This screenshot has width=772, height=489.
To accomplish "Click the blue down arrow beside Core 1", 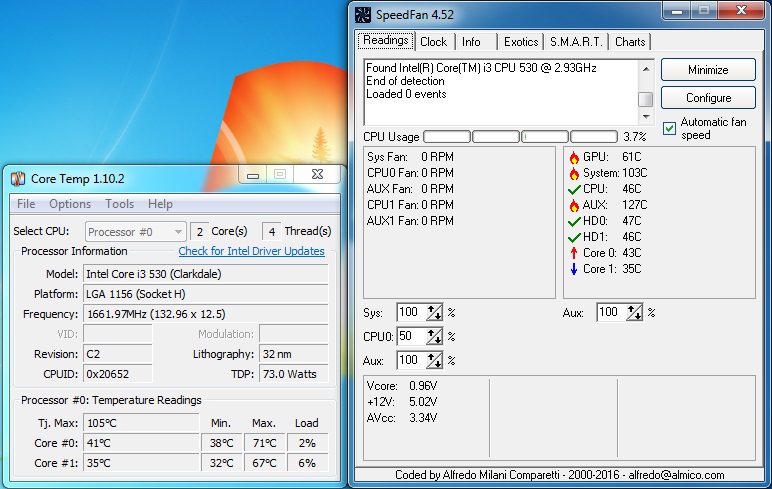I will [574, 269].
